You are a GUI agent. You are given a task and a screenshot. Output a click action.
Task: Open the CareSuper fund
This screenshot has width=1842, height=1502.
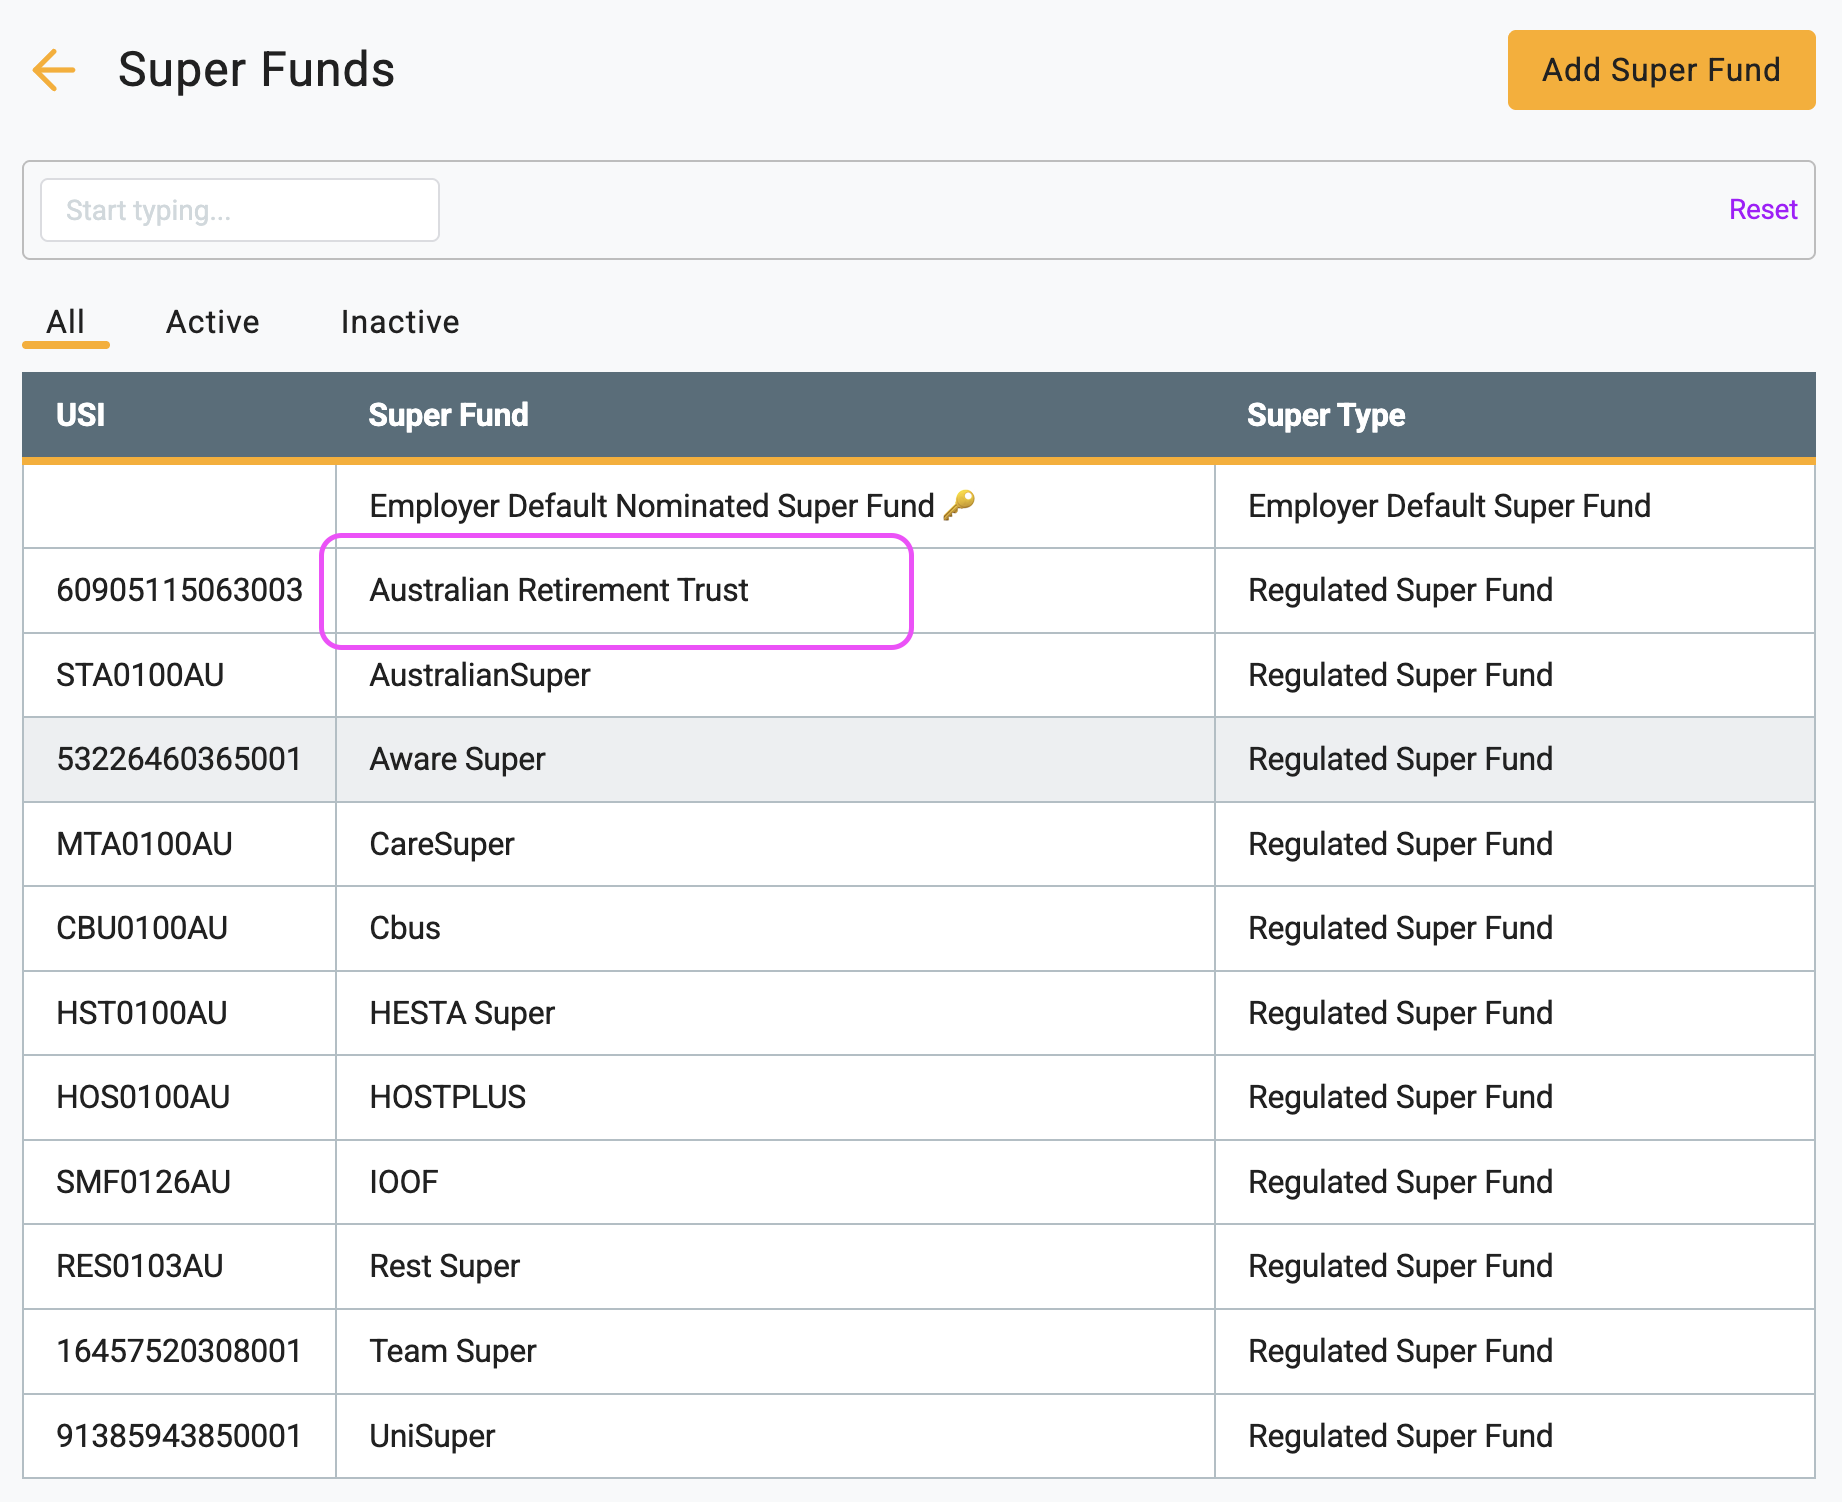click(x=442, y=844)
